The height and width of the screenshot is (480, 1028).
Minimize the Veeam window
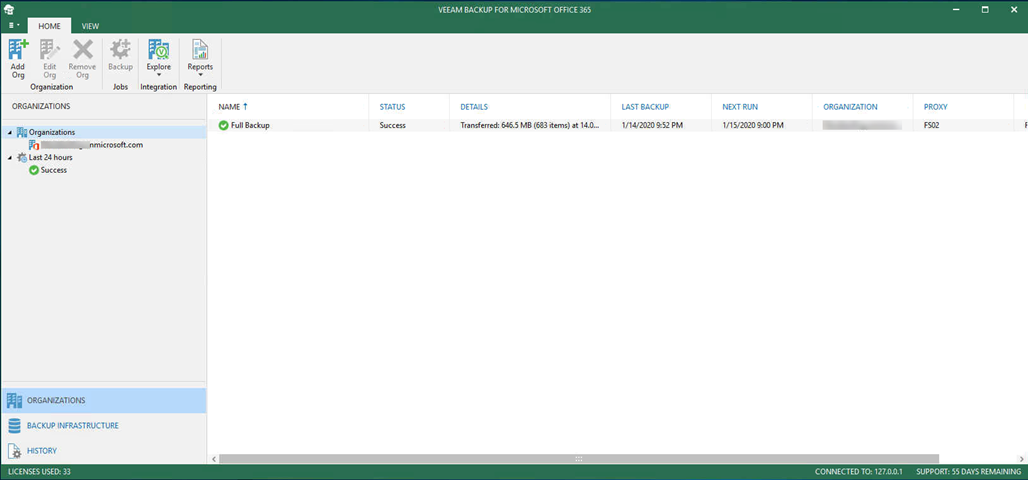(x=955, y=10)
